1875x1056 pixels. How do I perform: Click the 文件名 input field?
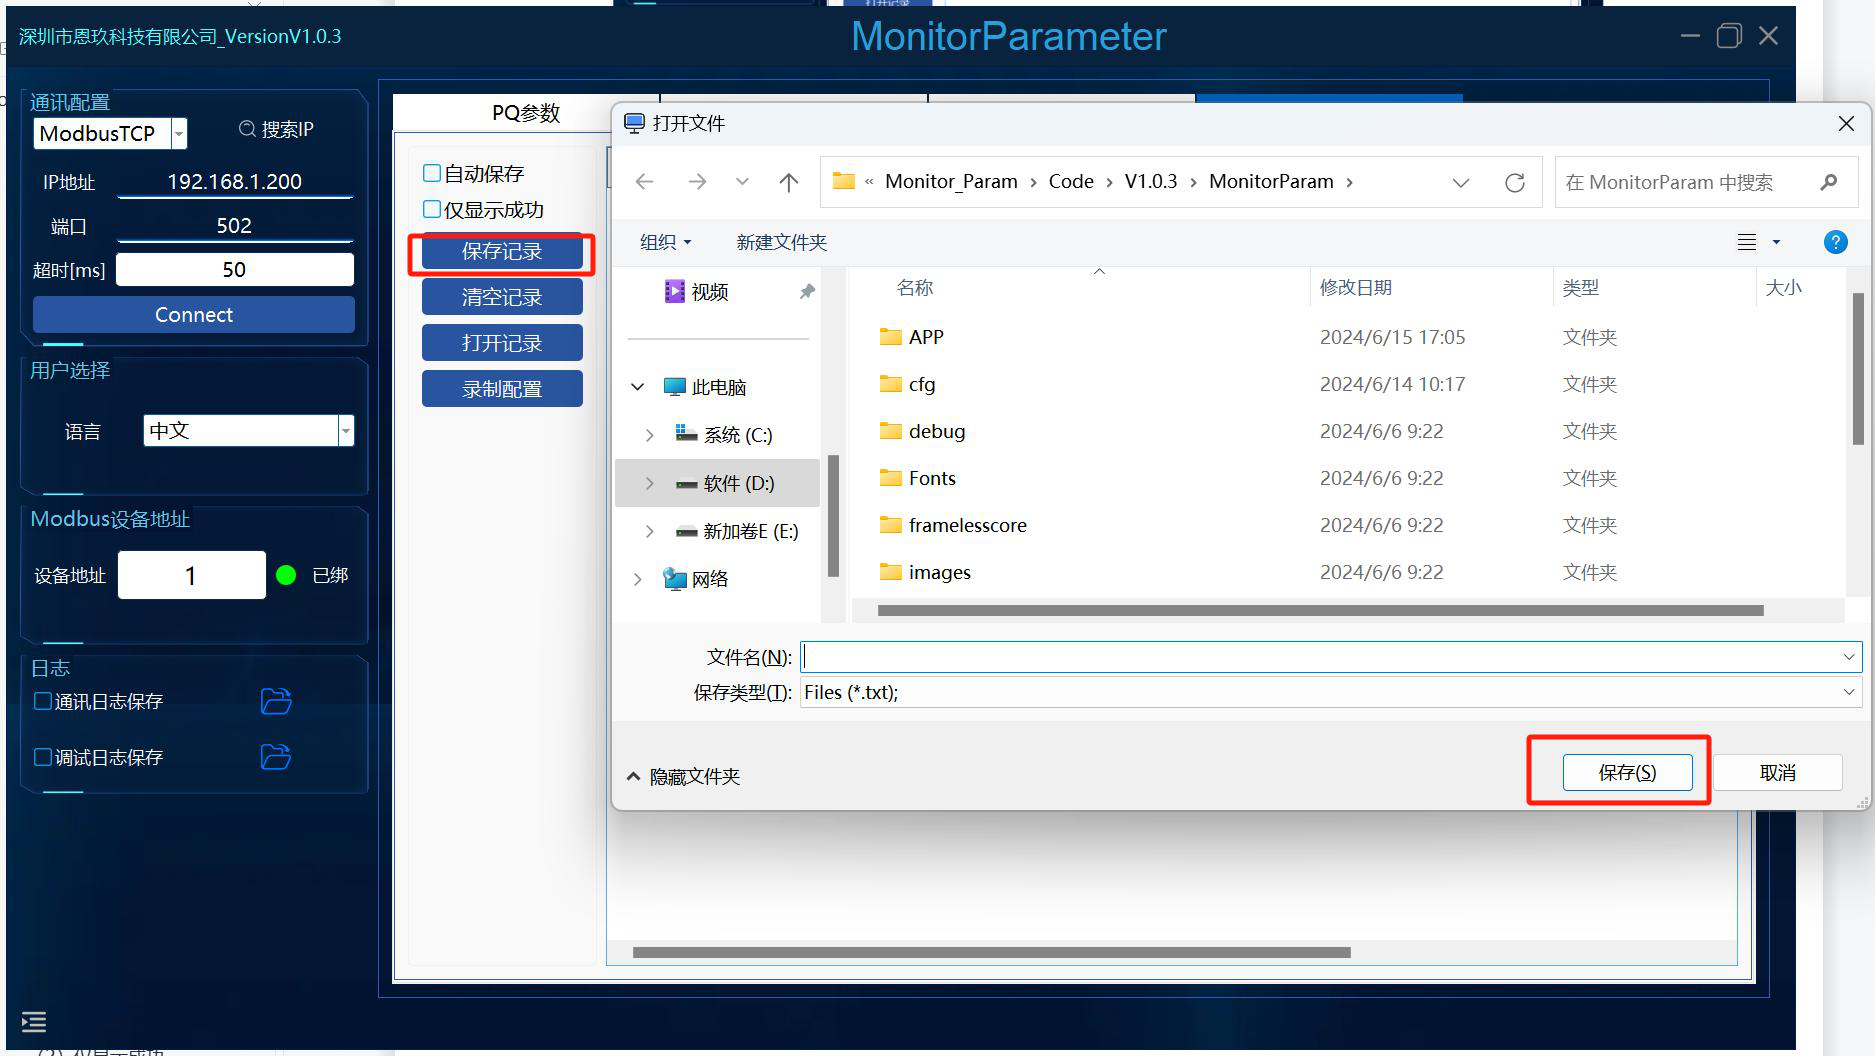[x=1331, y=657]
